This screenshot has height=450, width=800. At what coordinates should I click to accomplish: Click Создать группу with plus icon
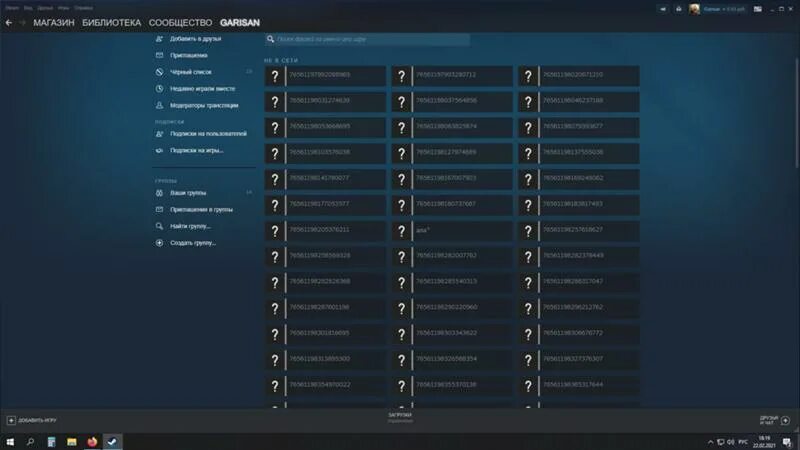click(193, 243)
